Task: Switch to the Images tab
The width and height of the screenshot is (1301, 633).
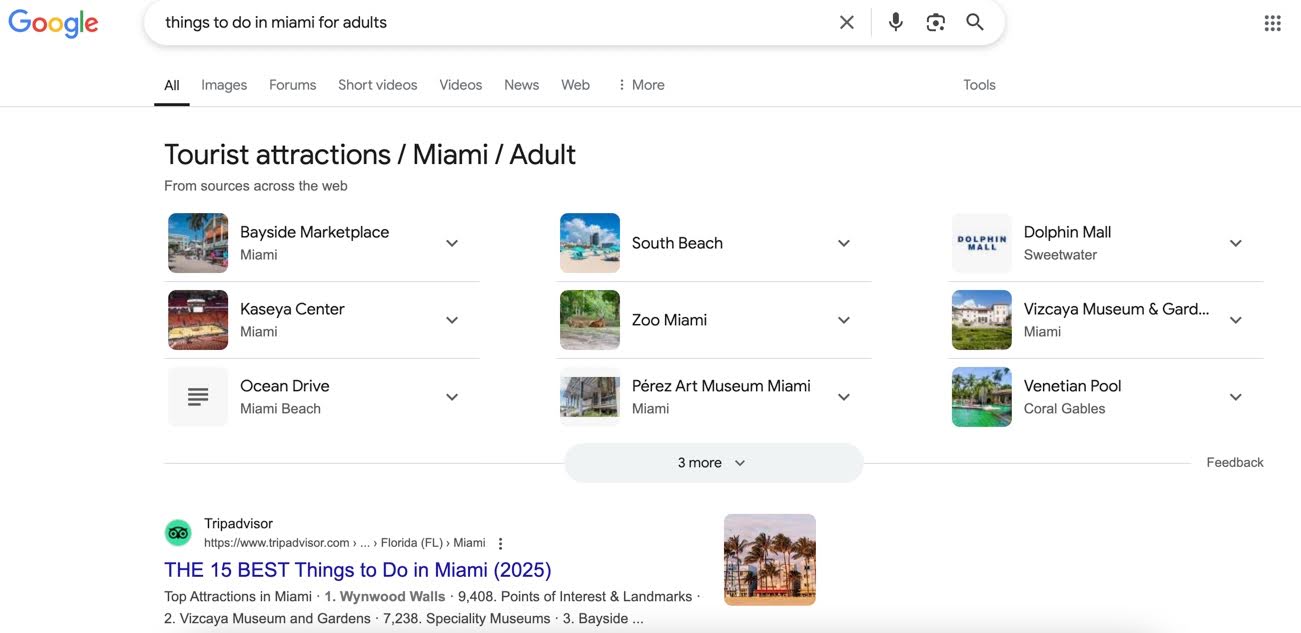Action: [224, 85]
